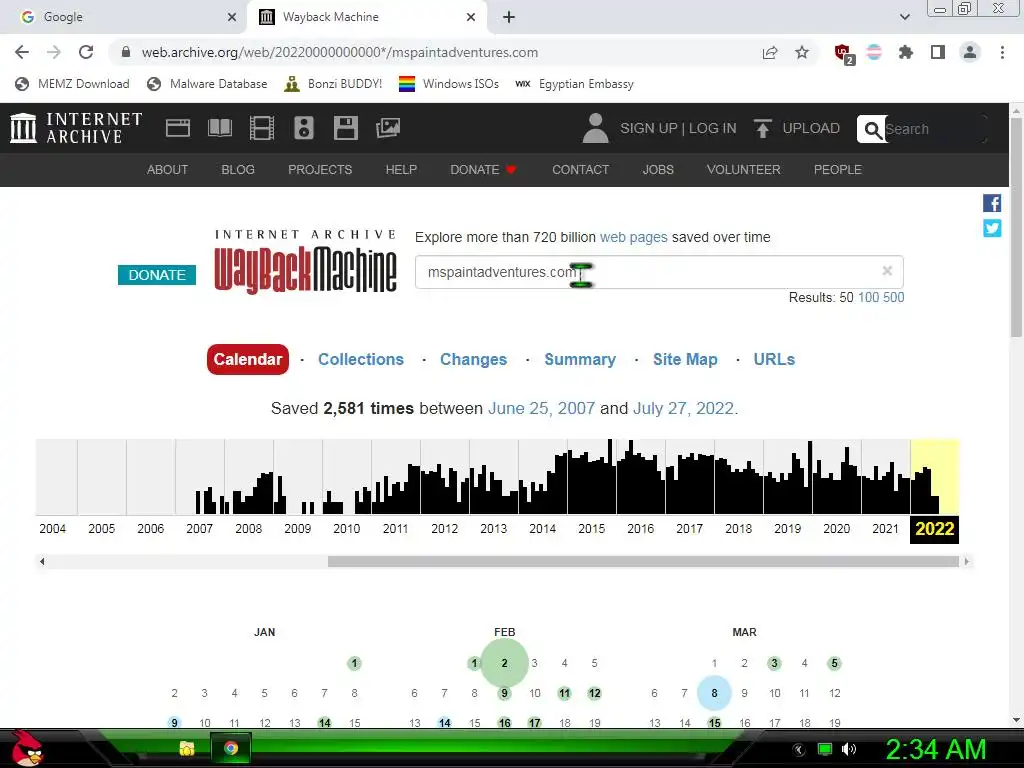Open the BLOG menu item
This screenshot has height=768, width=1024.
tap(238, 170)
